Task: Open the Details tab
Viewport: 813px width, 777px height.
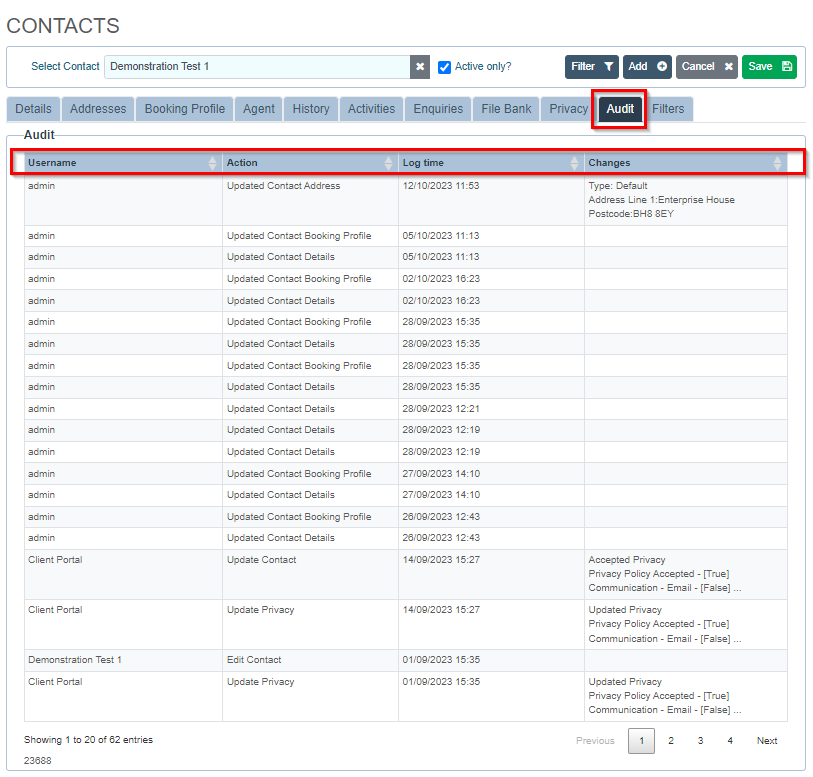Action: pos(33,109)
